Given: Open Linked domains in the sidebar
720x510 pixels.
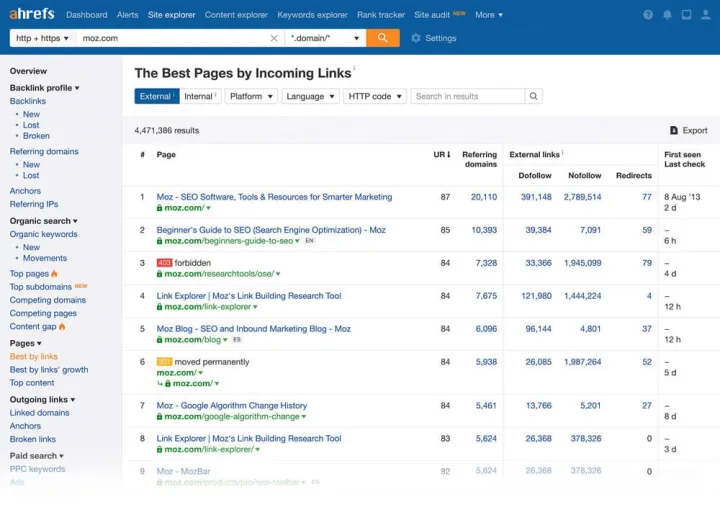Looking at the screenshot, I should 39,413.
